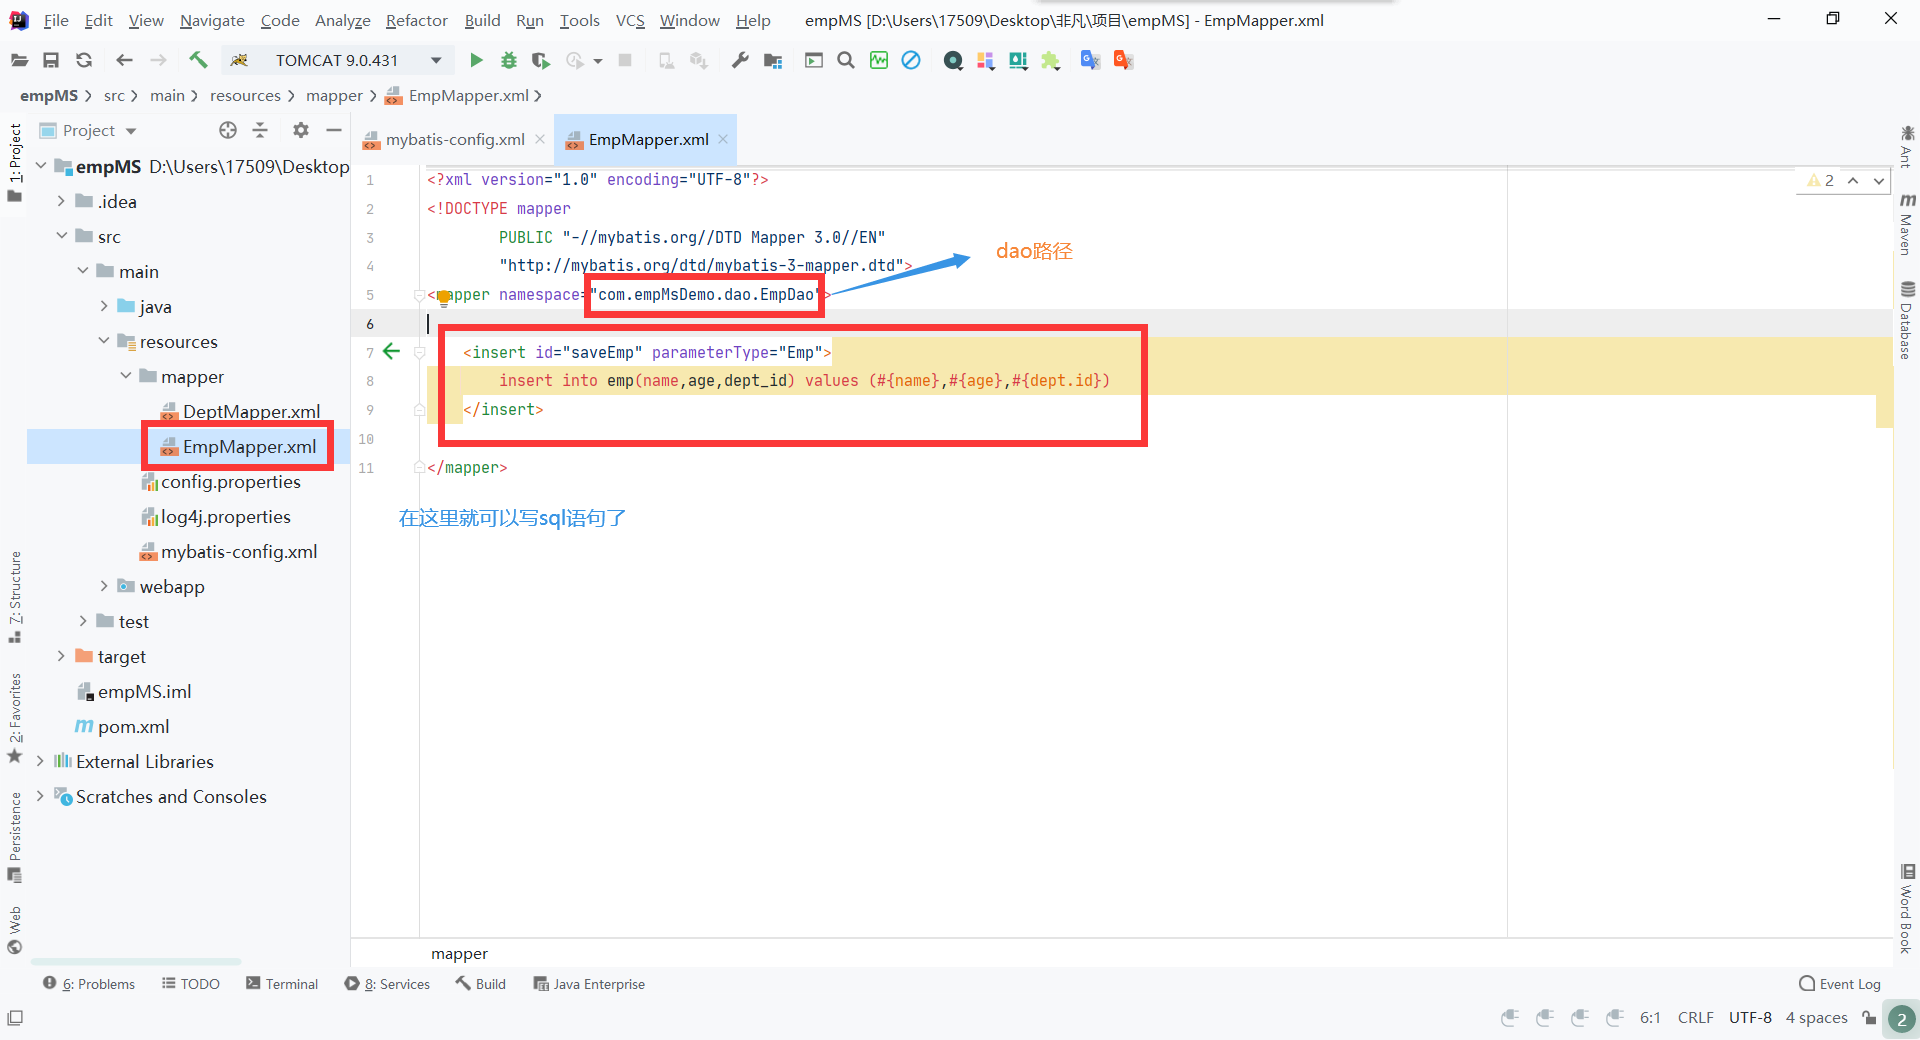Screen dimensions: 1920x1040
Task: Open the Analyze menu
Action: coord(342,20)
